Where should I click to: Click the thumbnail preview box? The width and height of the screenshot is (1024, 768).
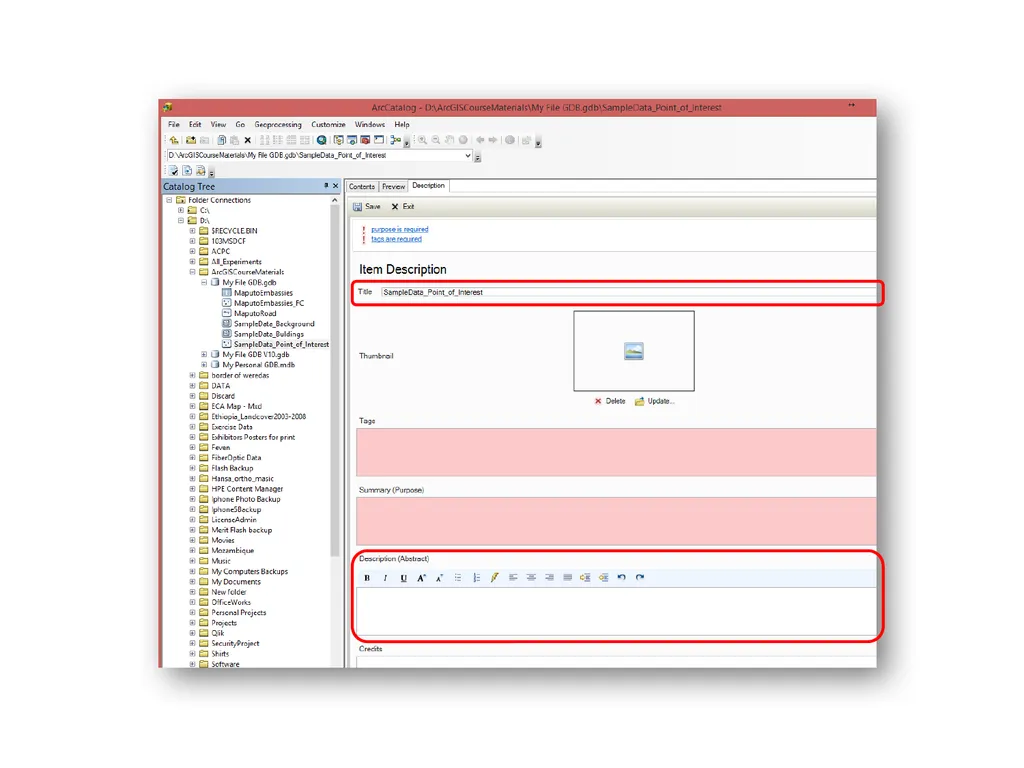click(x=633, y=351)
